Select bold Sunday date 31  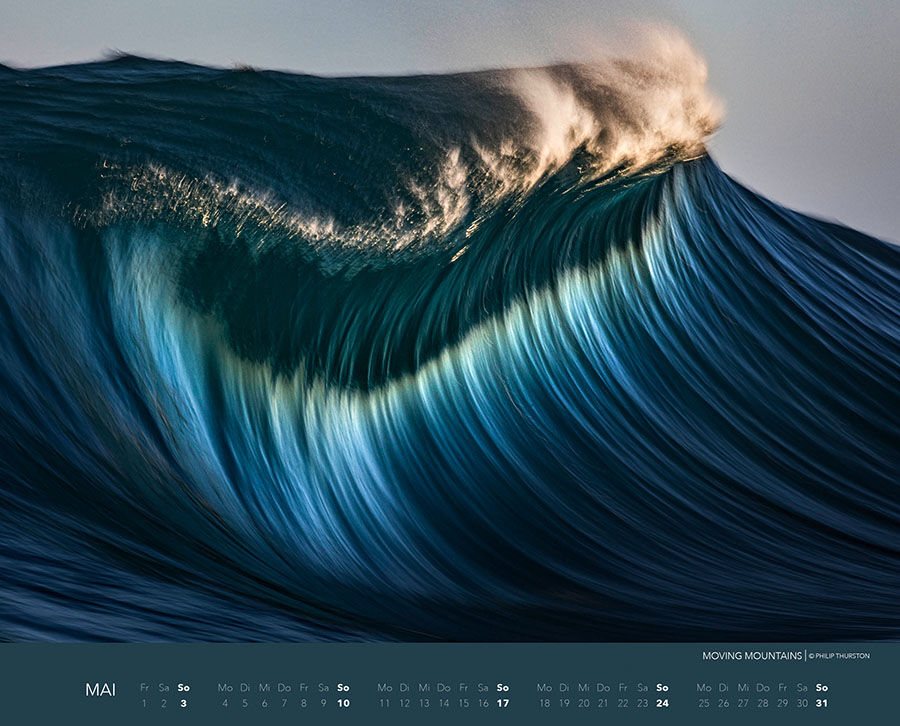click(822, 703)
